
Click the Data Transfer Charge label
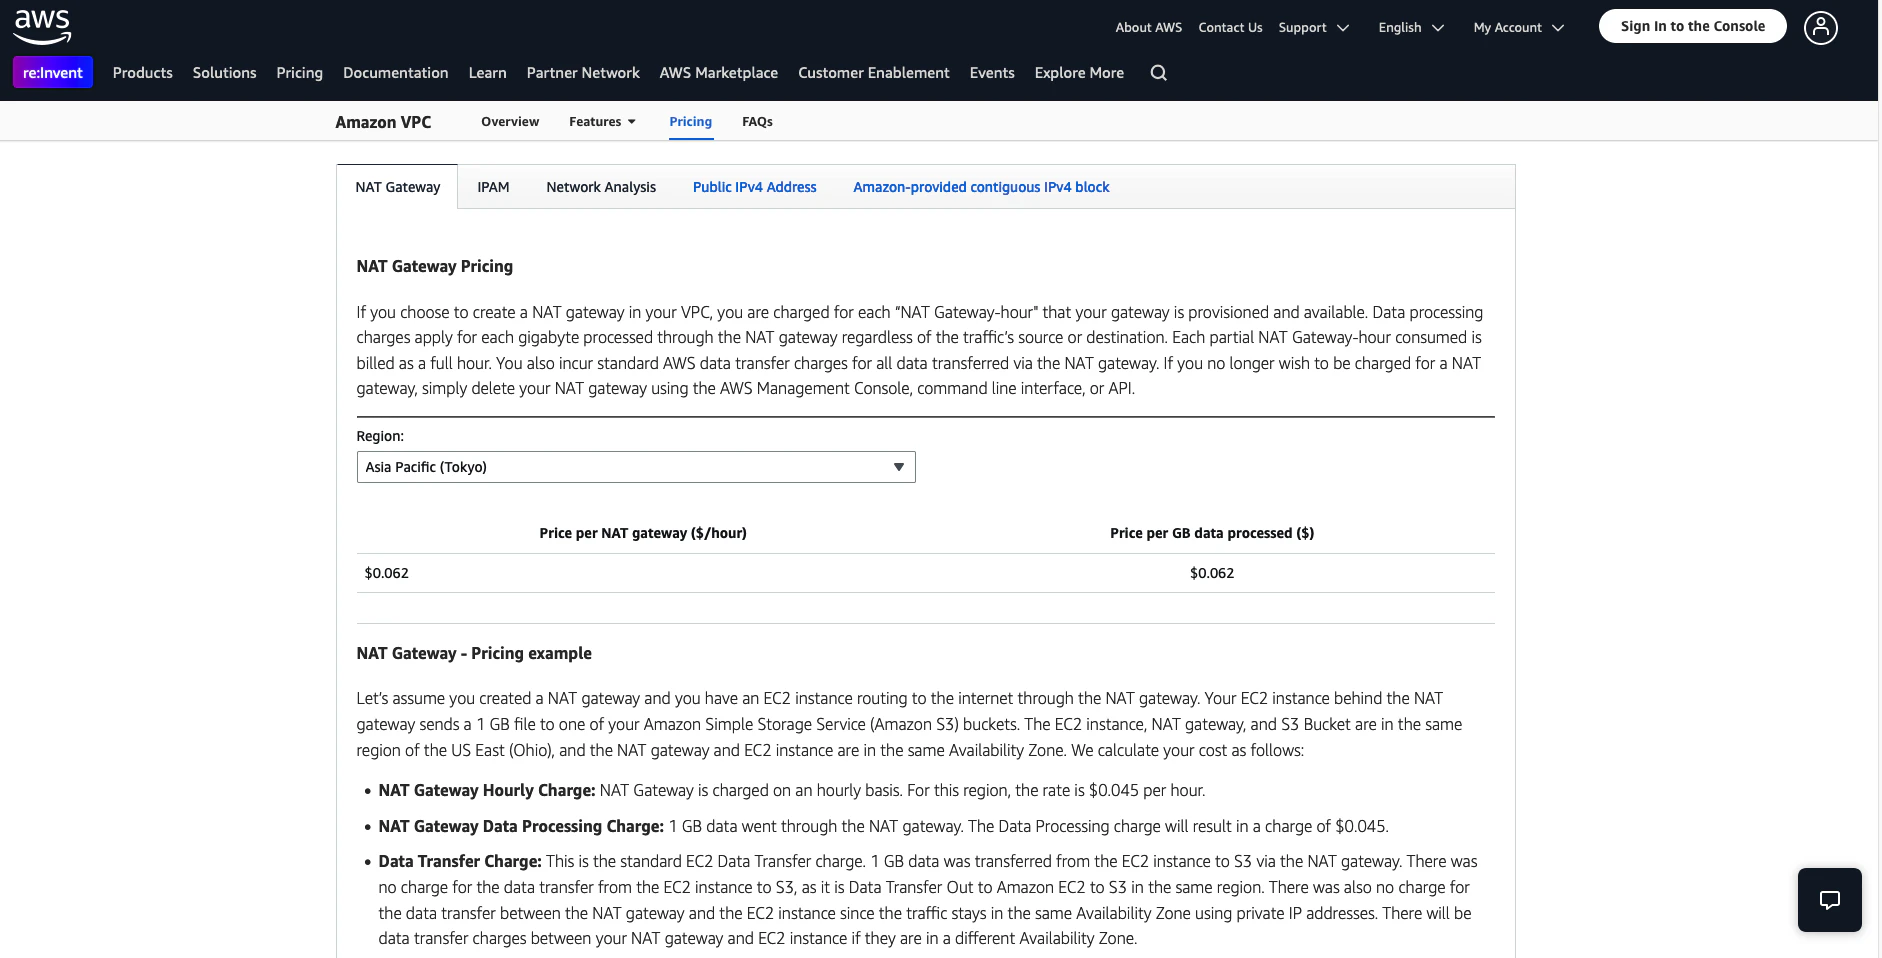460,861
